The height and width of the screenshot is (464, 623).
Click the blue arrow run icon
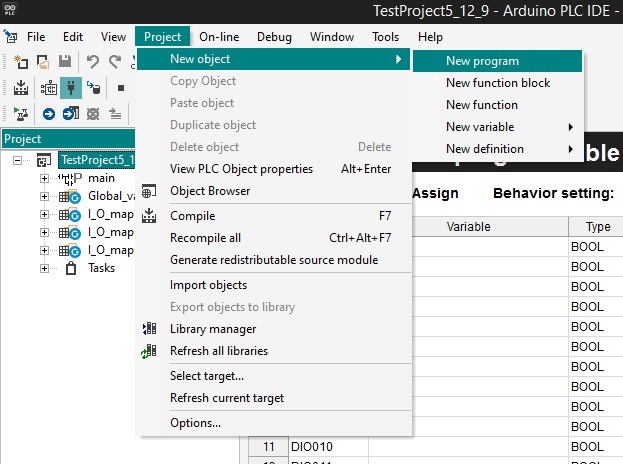(48, 114)
